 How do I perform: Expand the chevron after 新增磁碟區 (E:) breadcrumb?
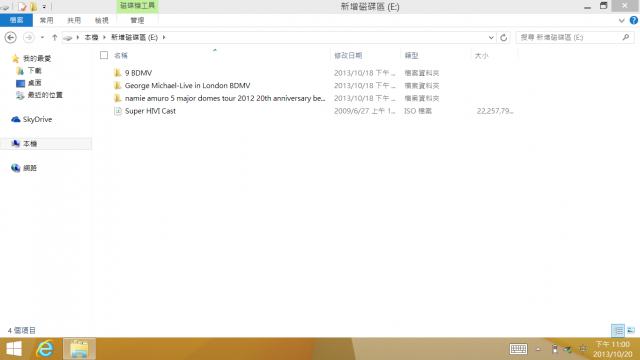[164, 38]
